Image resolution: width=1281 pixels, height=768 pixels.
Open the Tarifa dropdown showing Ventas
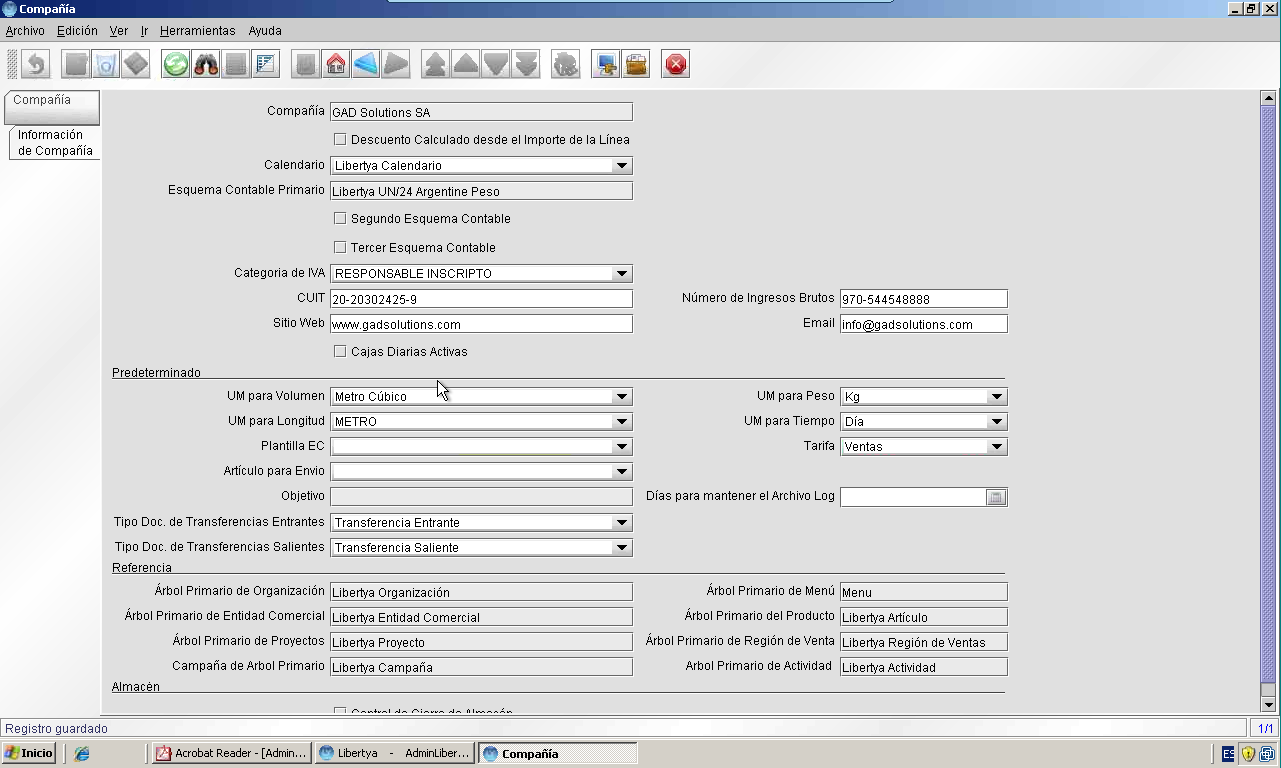coord(996,447)
